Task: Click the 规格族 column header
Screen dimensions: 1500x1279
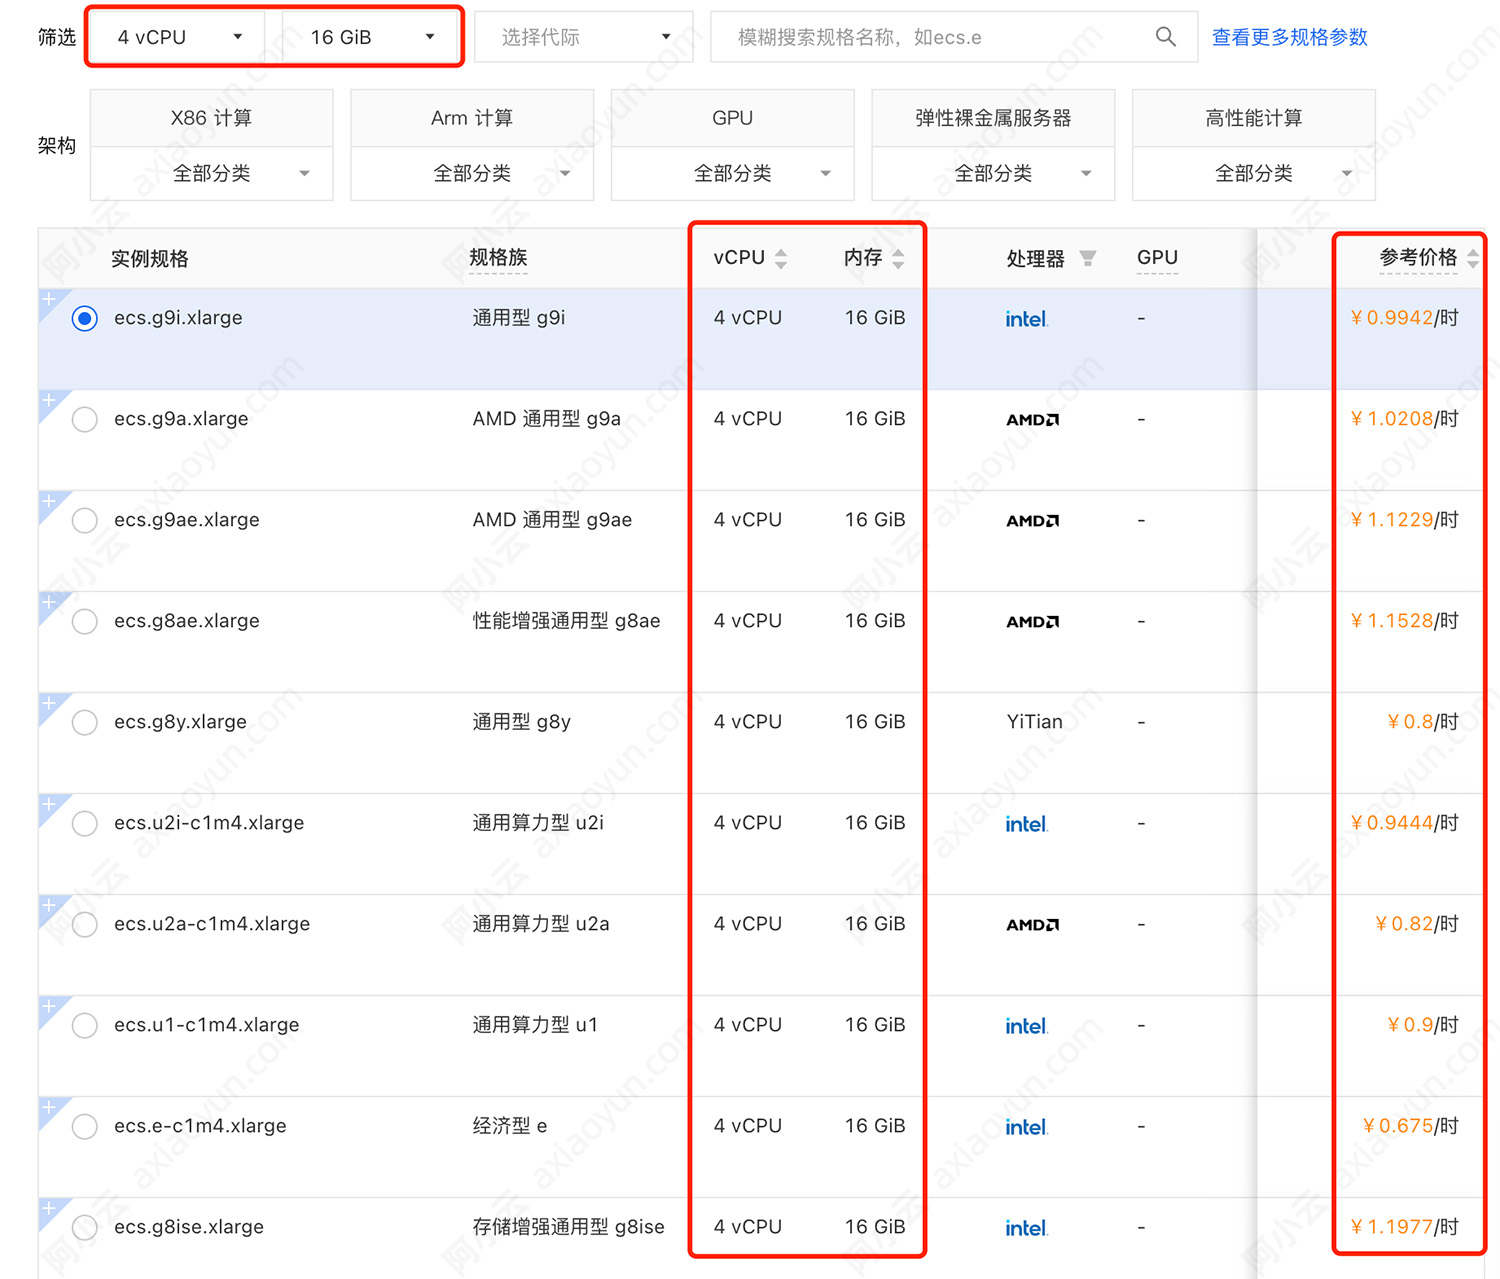Action: (x=498, y=258)
